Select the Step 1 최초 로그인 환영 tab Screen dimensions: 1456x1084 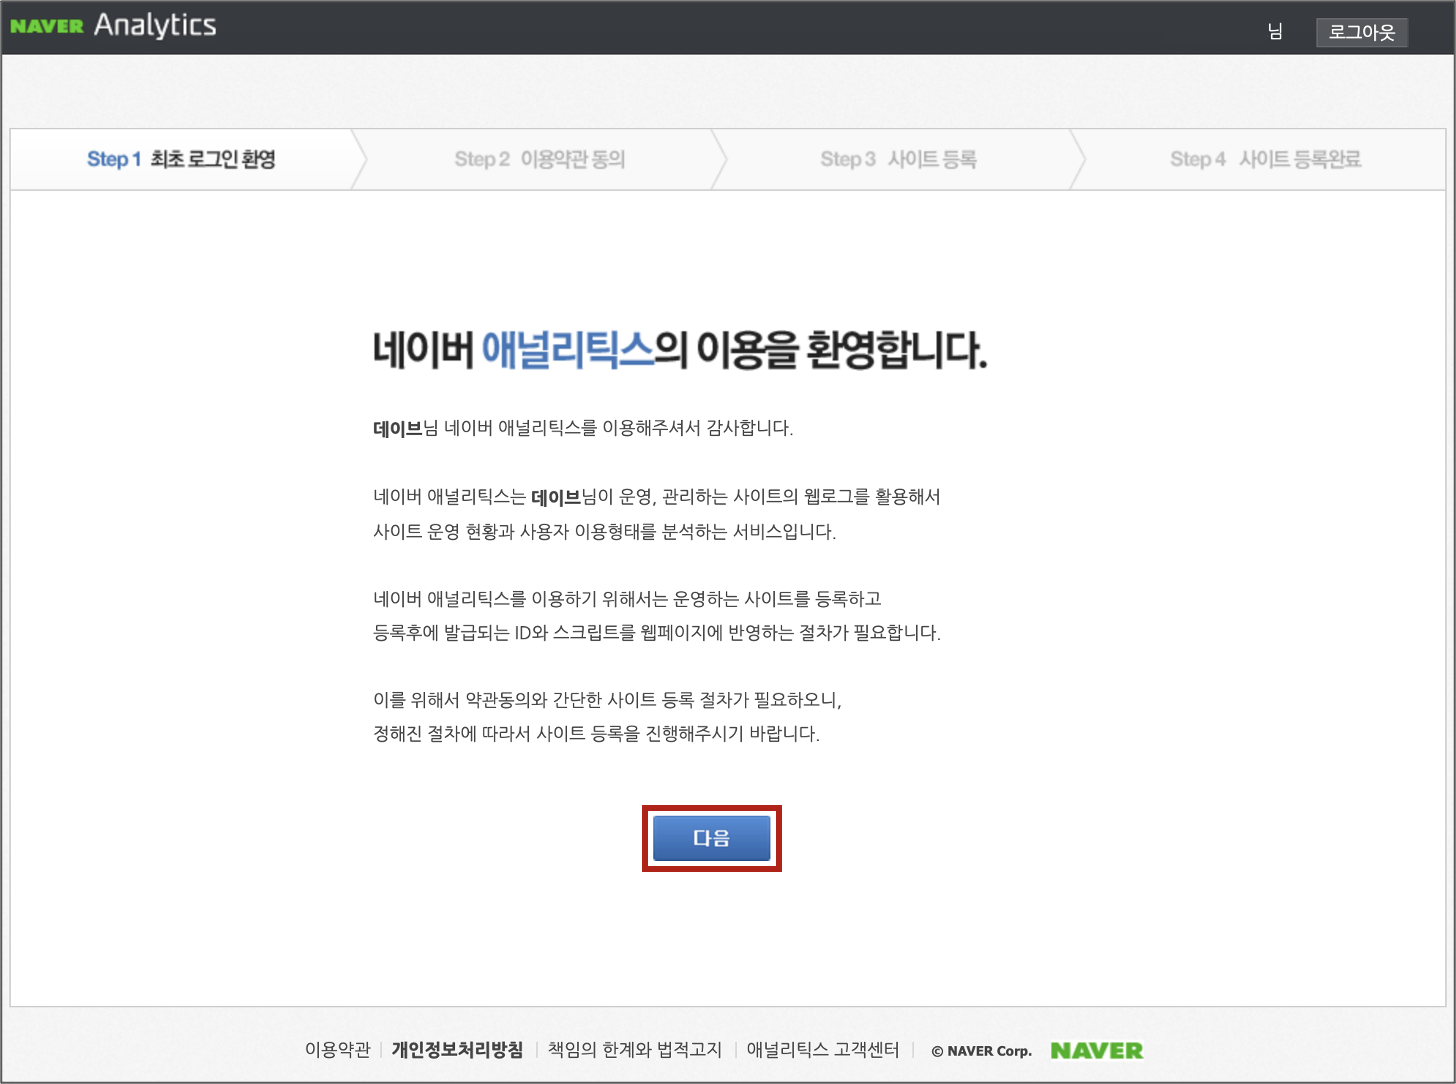(x=181, y=159)
